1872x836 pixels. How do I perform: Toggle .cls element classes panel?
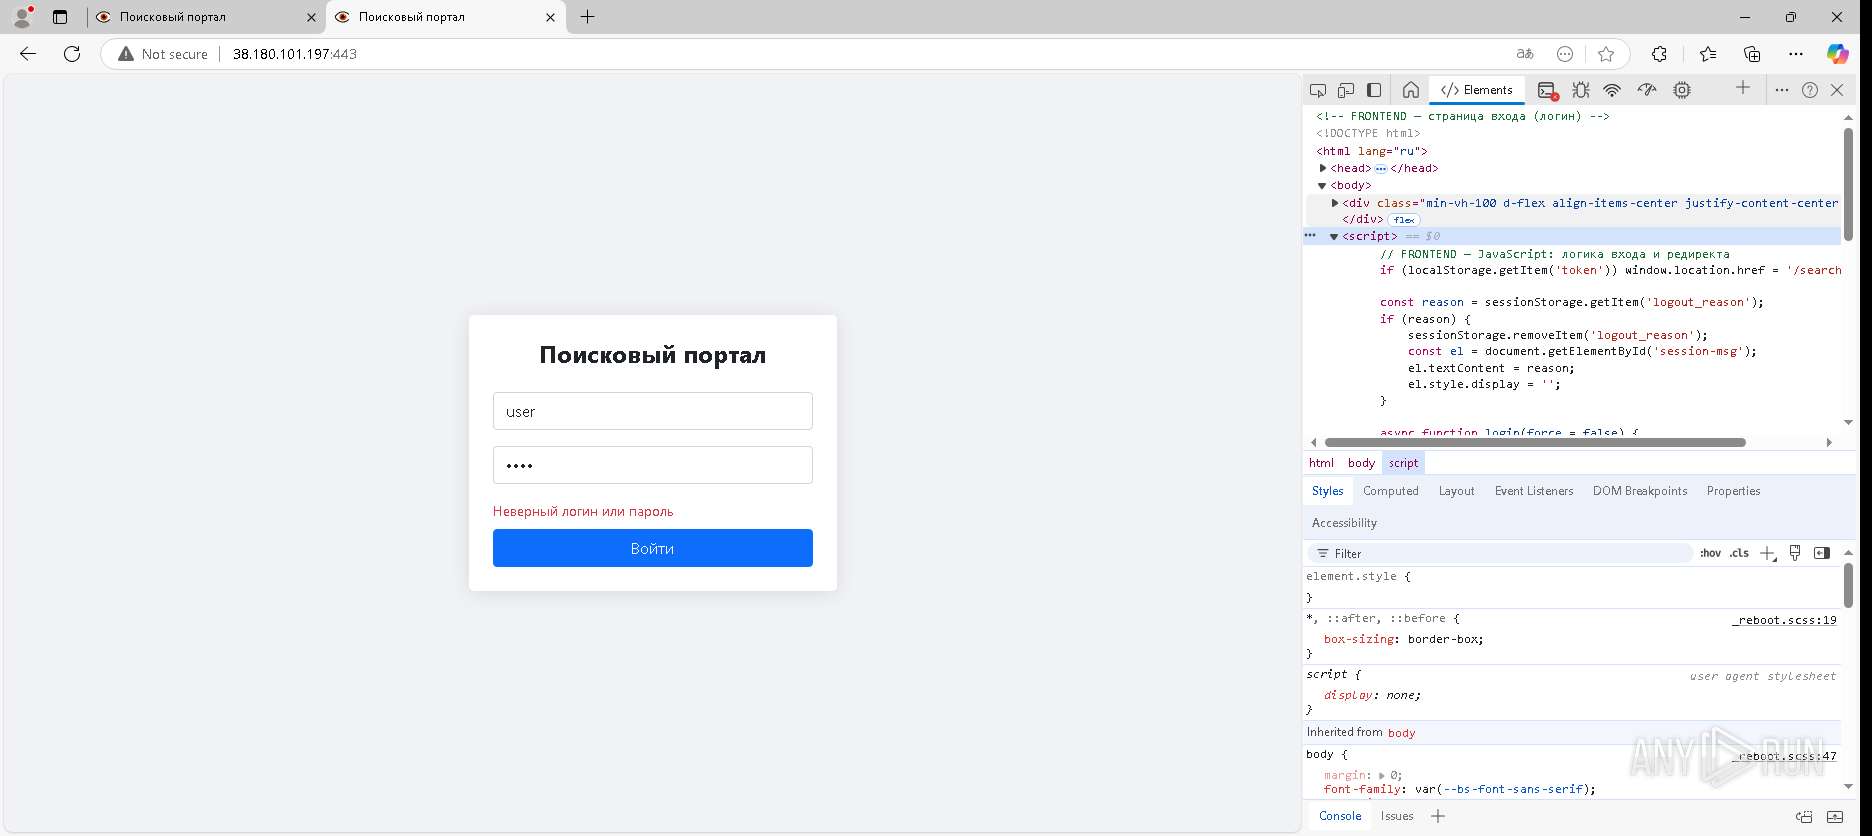[x=1740, y=553]
